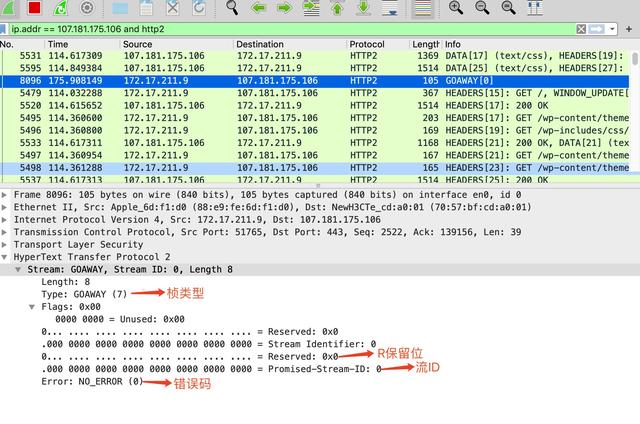Select packet number 5531

pyautogui.click(x=314, y=55)
